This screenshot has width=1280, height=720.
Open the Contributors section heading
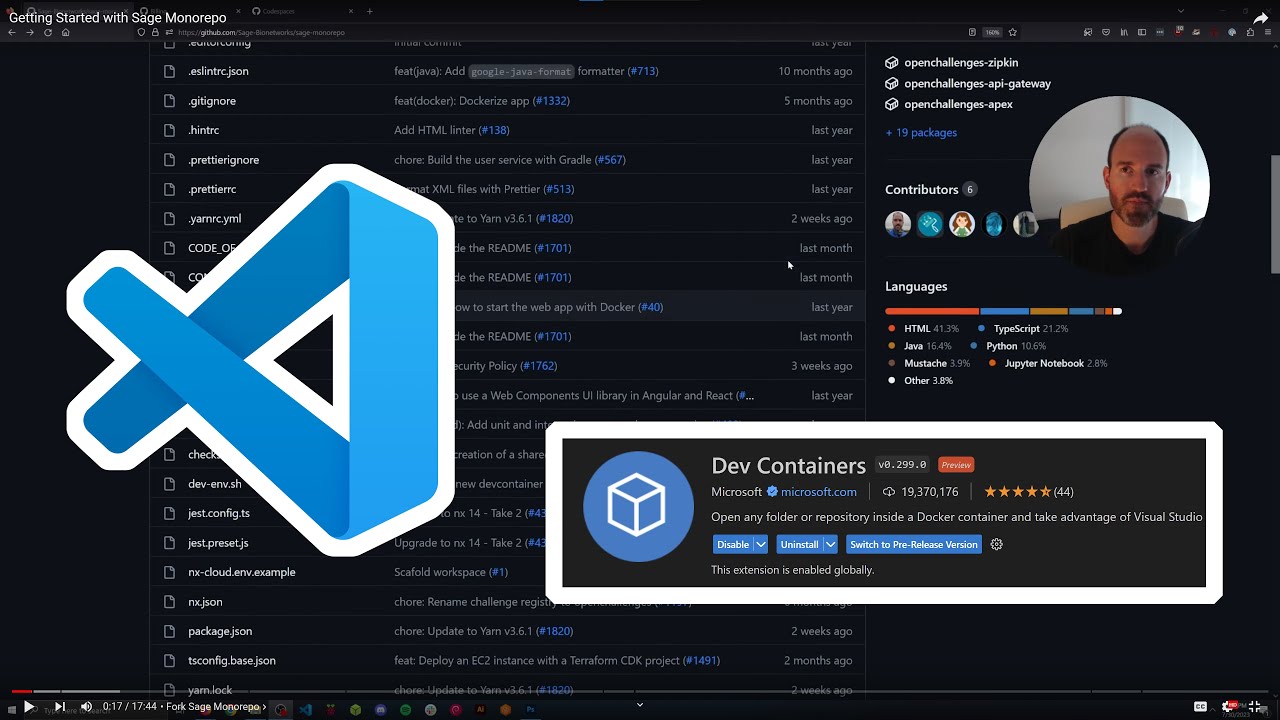coord(922,190)
